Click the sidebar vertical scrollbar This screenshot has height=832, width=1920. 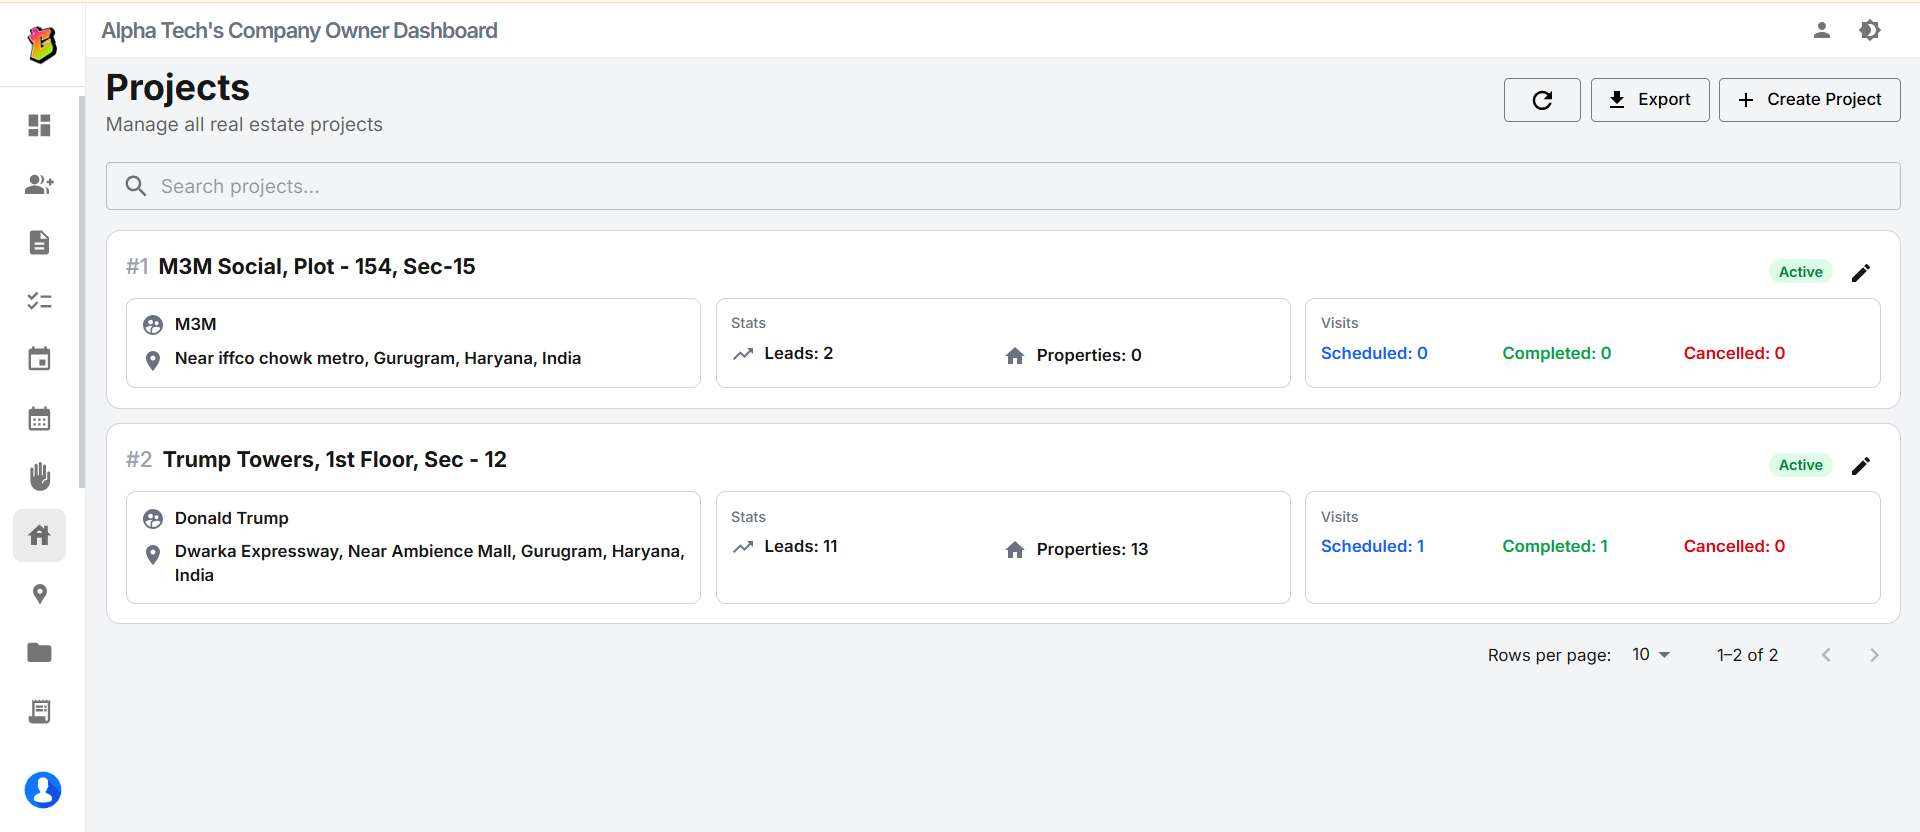82,292
